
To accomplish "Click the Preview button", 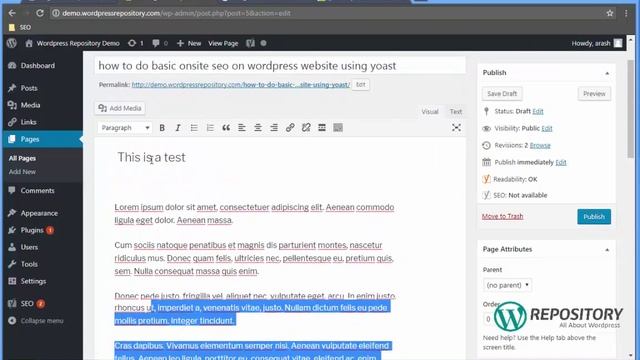I will click(594, 93).
